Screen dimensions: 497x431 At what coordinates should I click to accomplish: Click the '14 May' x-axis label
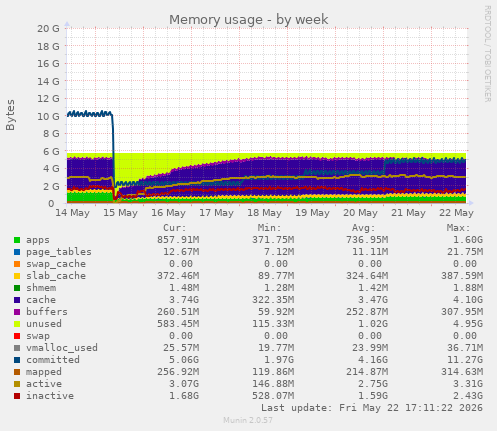click(73, 213)
